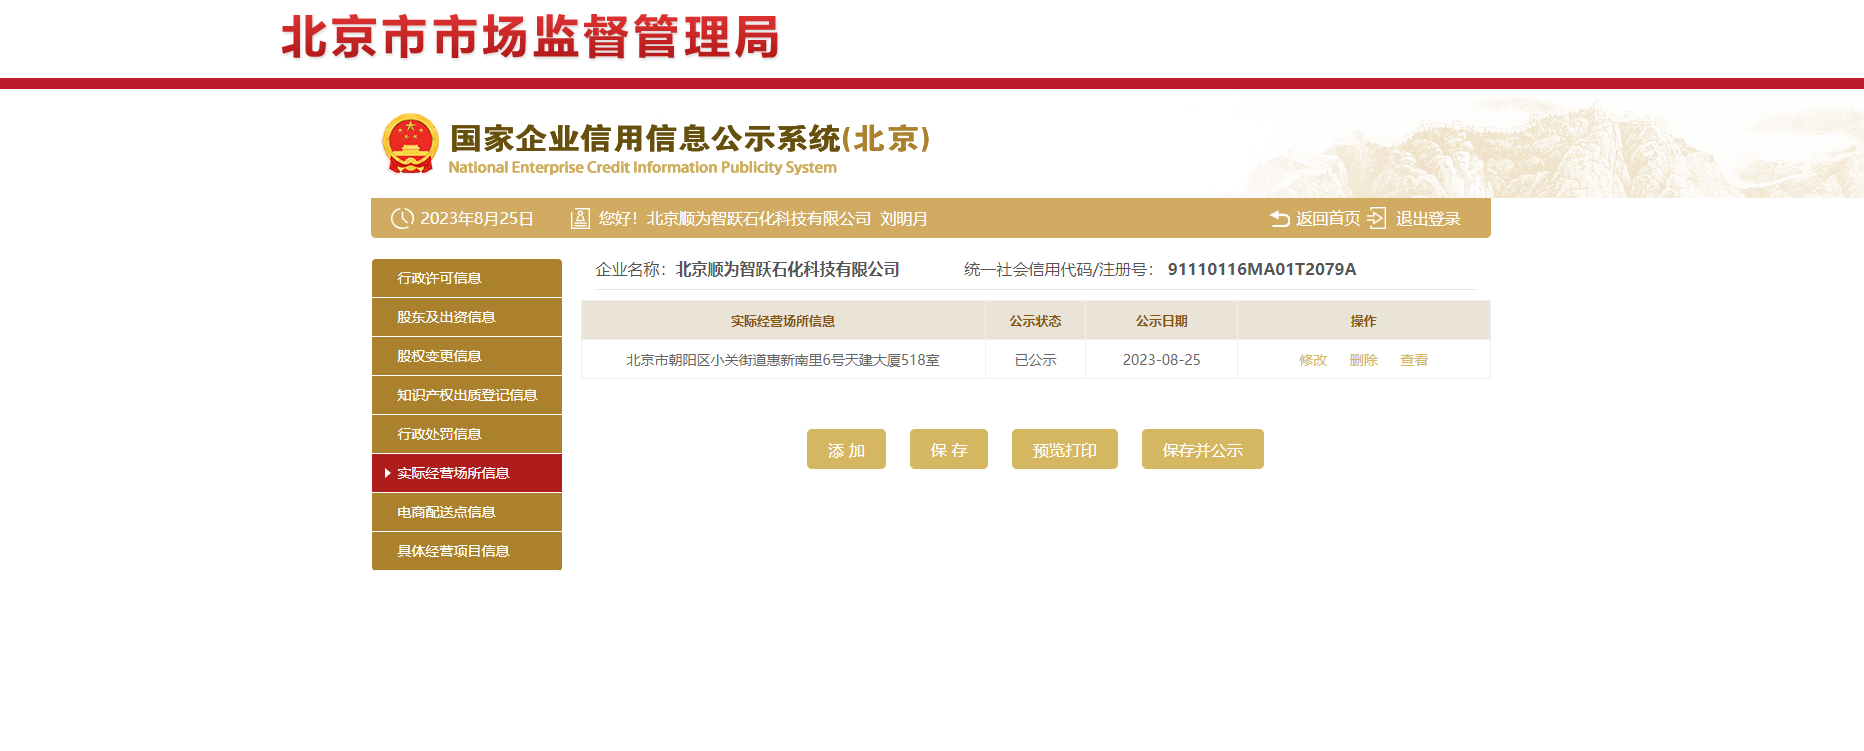Click the date text 2023年8月25日
The height and width of the screenshot is (751, 1864).
pyautogui.click(x=477, y=218)
